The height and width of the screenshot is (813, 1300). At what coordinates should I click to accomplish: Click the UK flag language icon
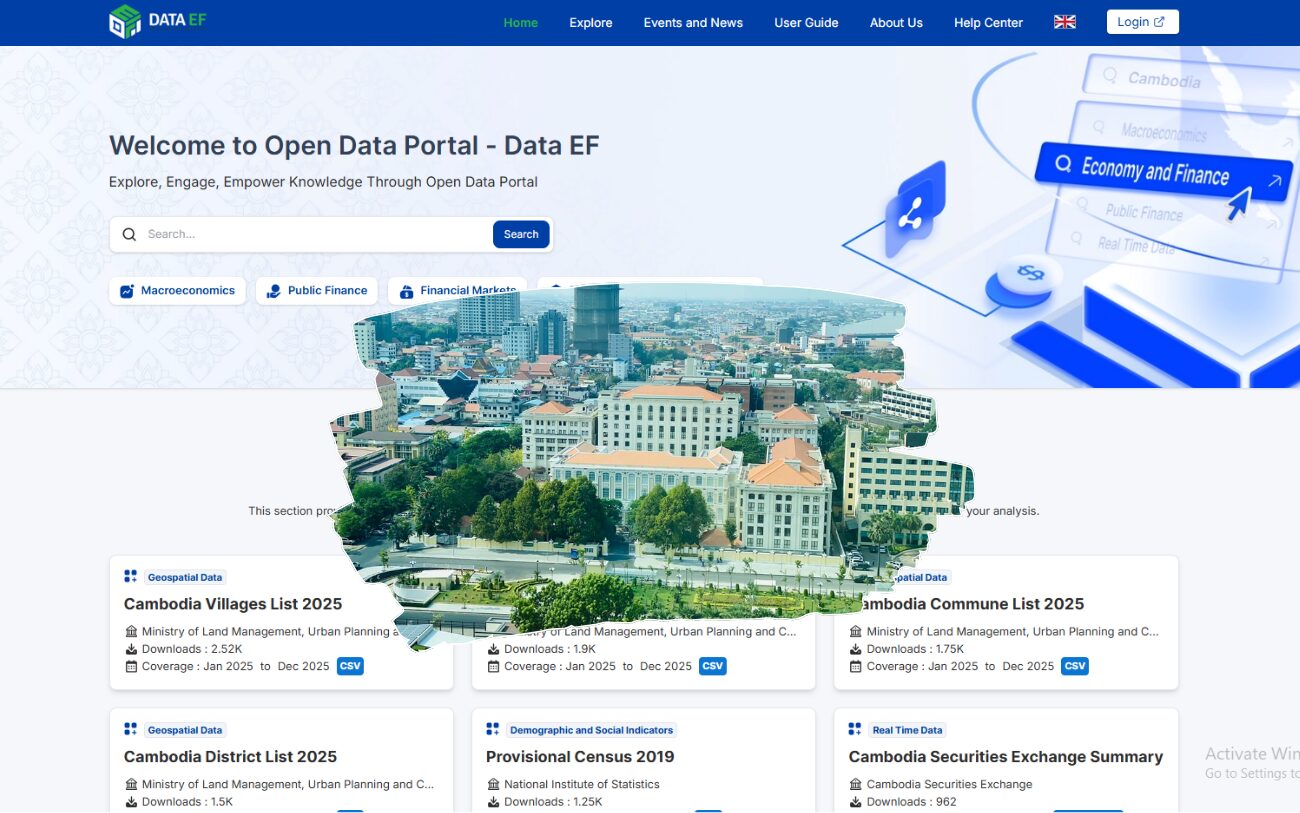tap(1064, 21)
